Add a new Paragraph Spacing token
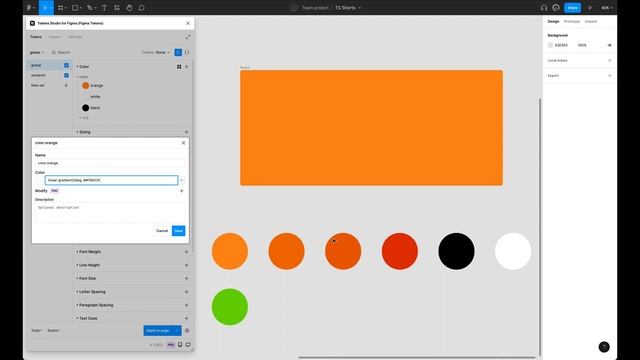 point(187,305)
